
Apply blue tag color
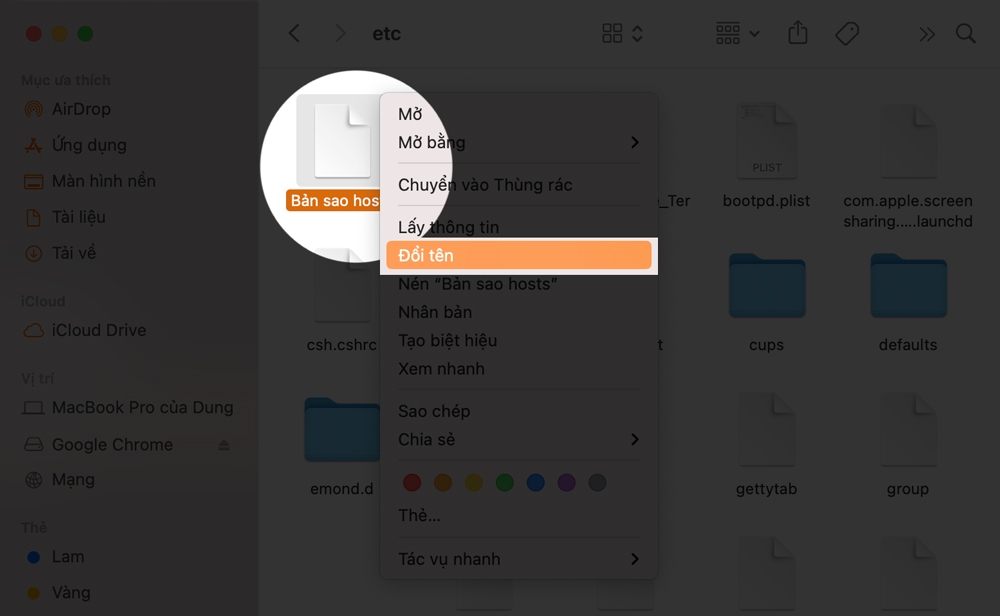pyautogui.click(x=536, y=483)
